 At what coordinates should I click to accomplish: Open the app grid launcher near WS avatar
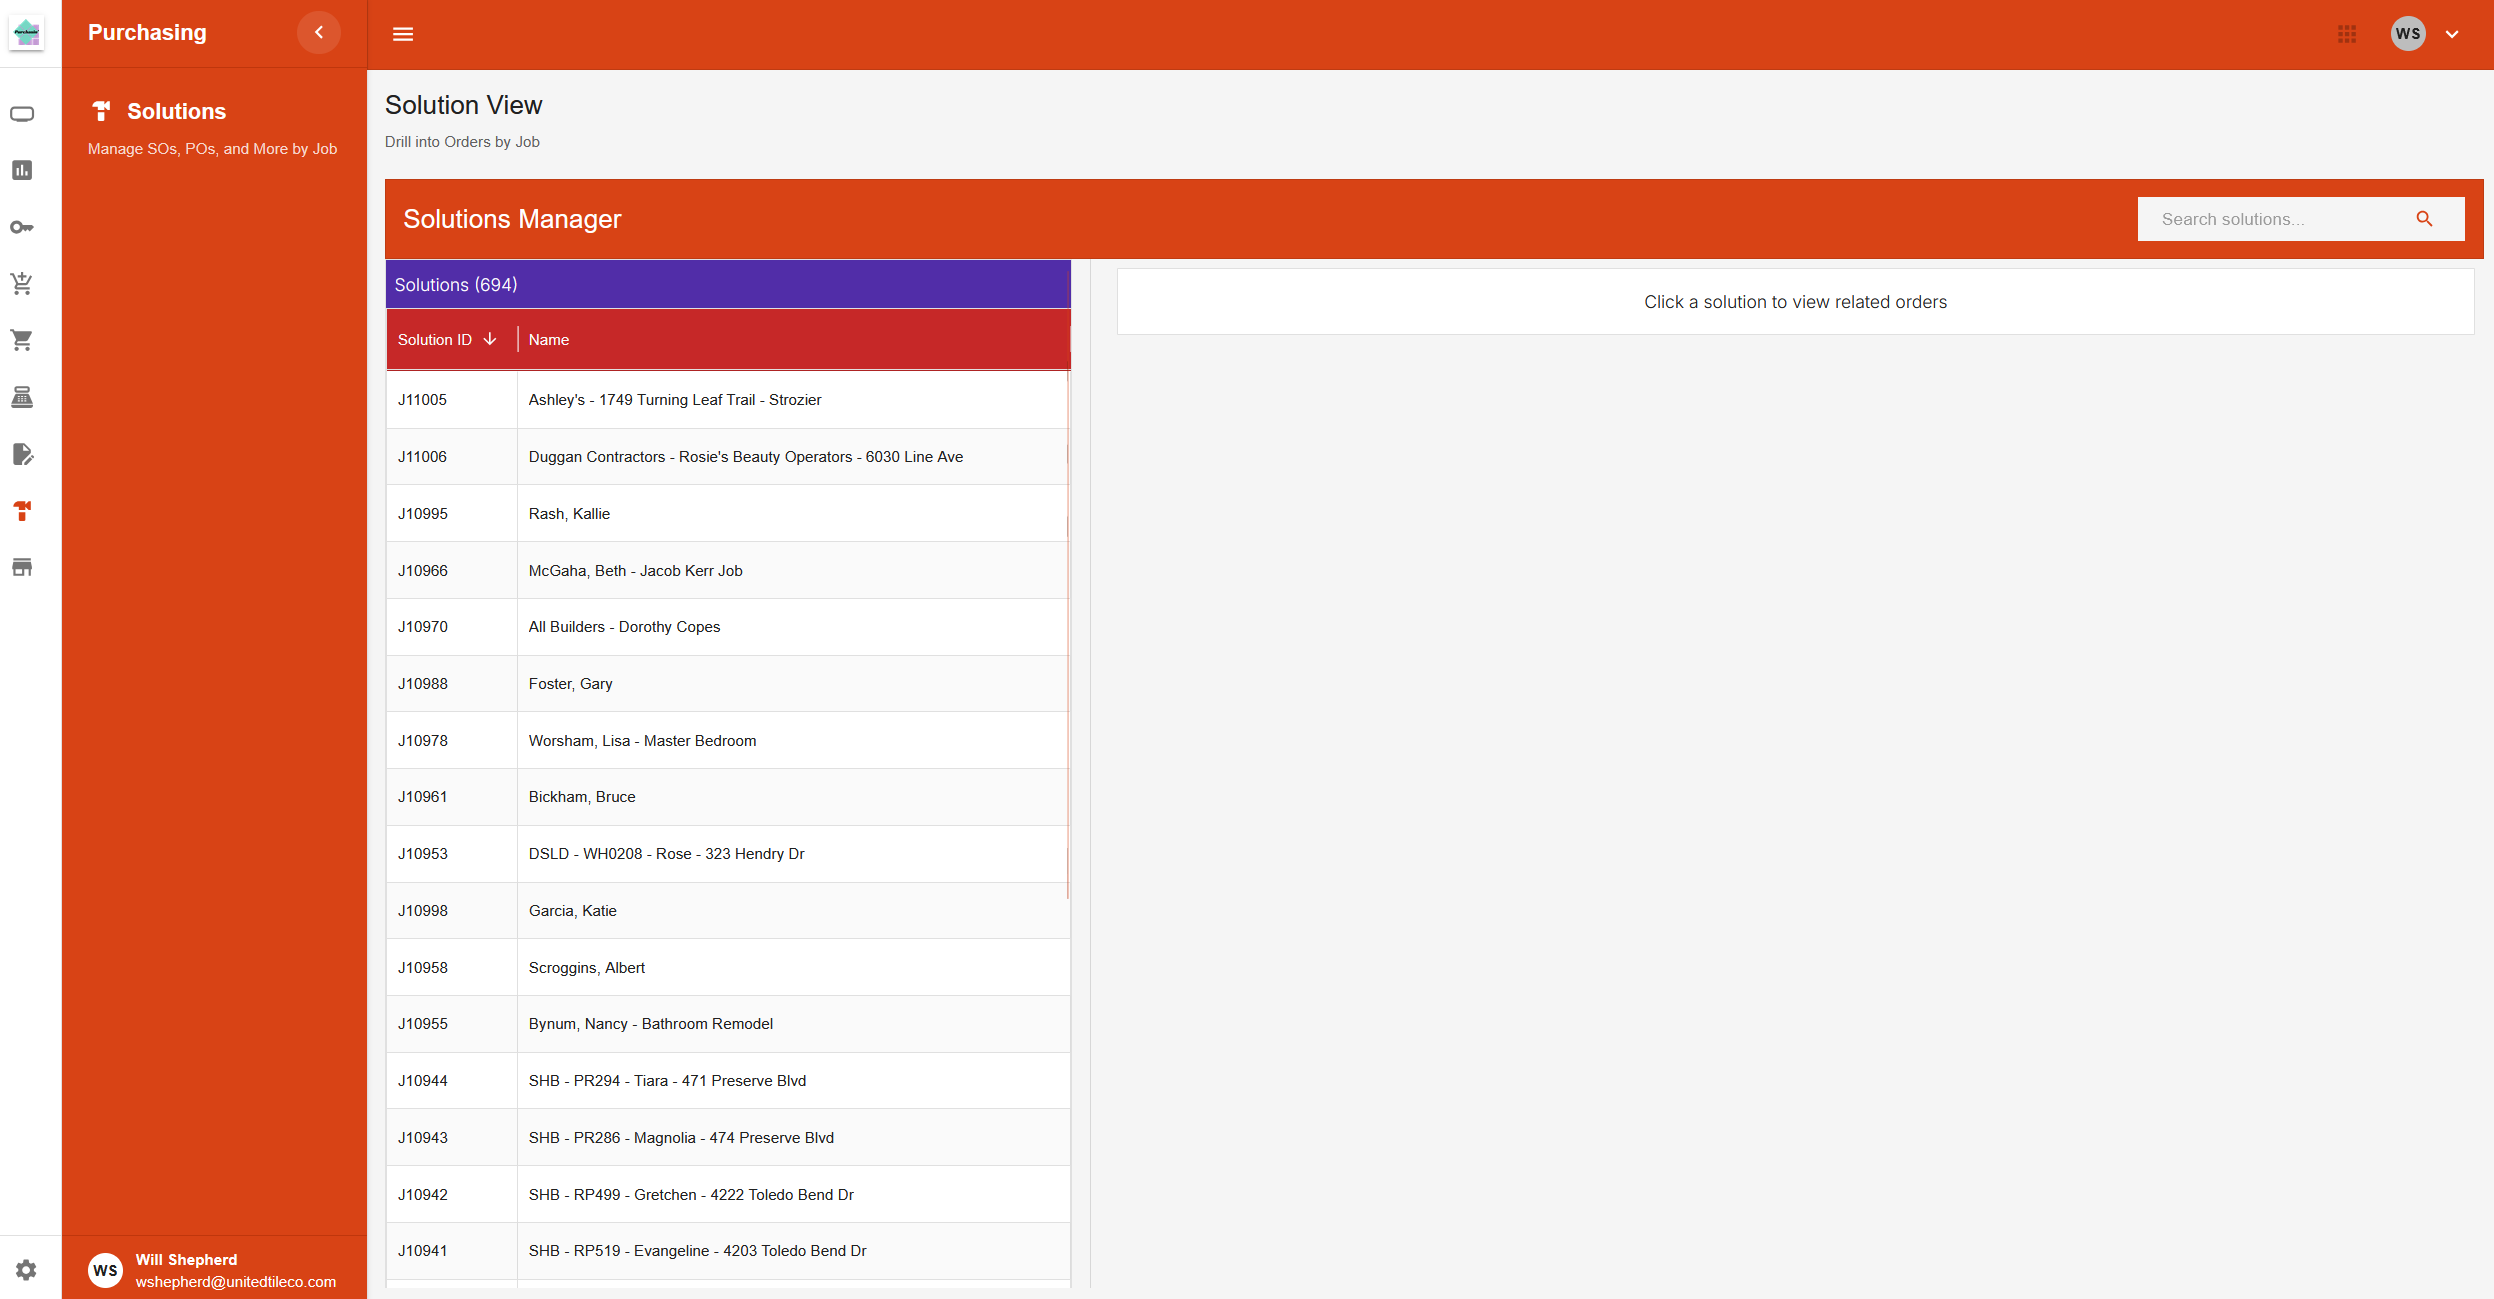pyautogui.click(x=2345, y=33)
